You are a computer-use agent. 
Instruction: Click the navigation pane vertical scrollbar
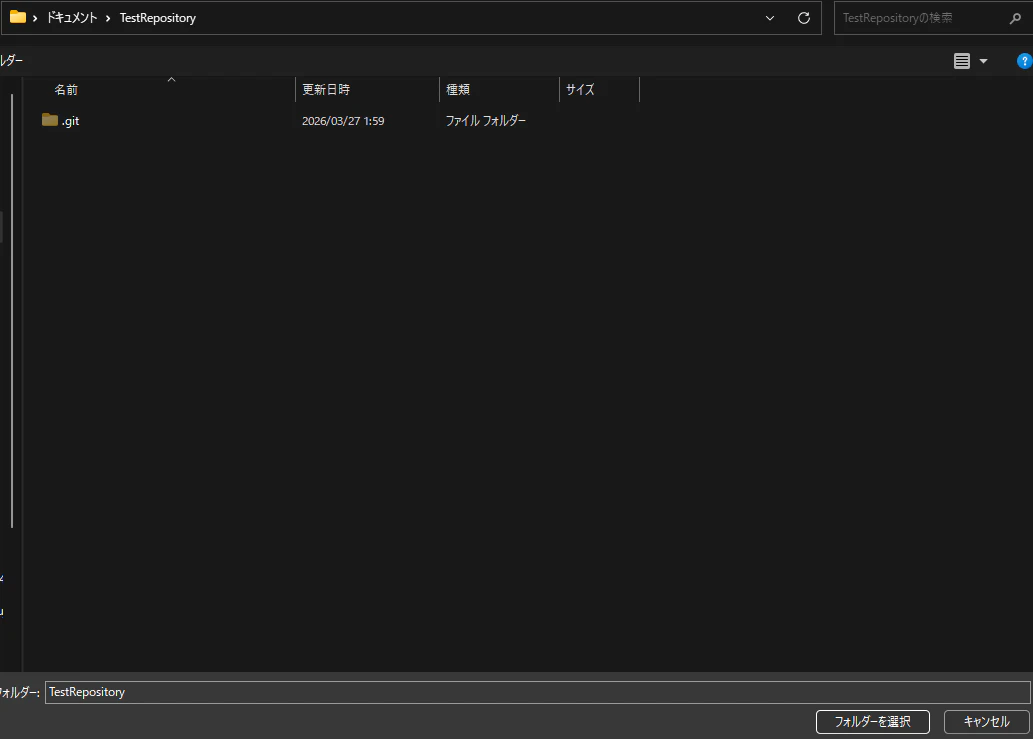(x=12, y=311)
